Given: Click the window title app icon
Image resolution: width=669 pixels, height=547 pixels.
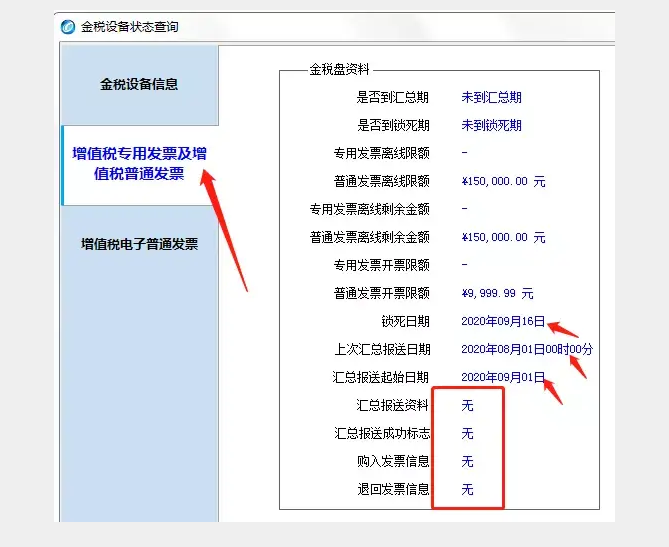Looking at the screenshot, I should tap(68, 27).
